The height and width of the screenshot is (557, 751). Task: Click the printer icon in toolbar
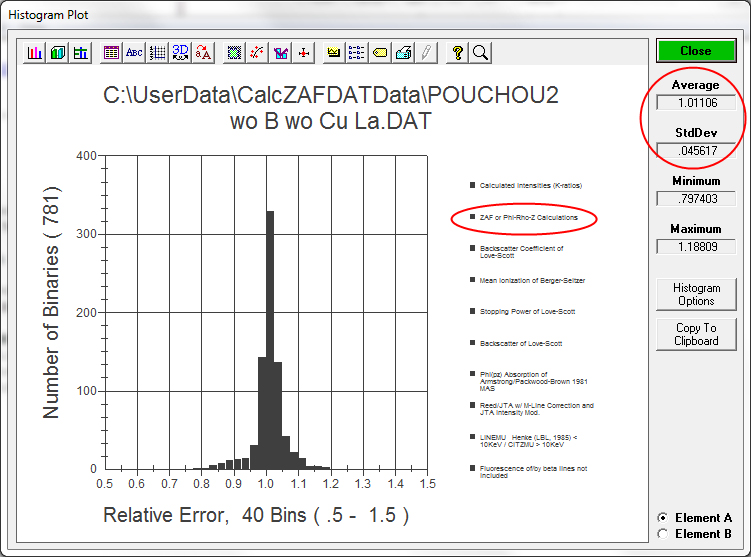coord(403,53)
